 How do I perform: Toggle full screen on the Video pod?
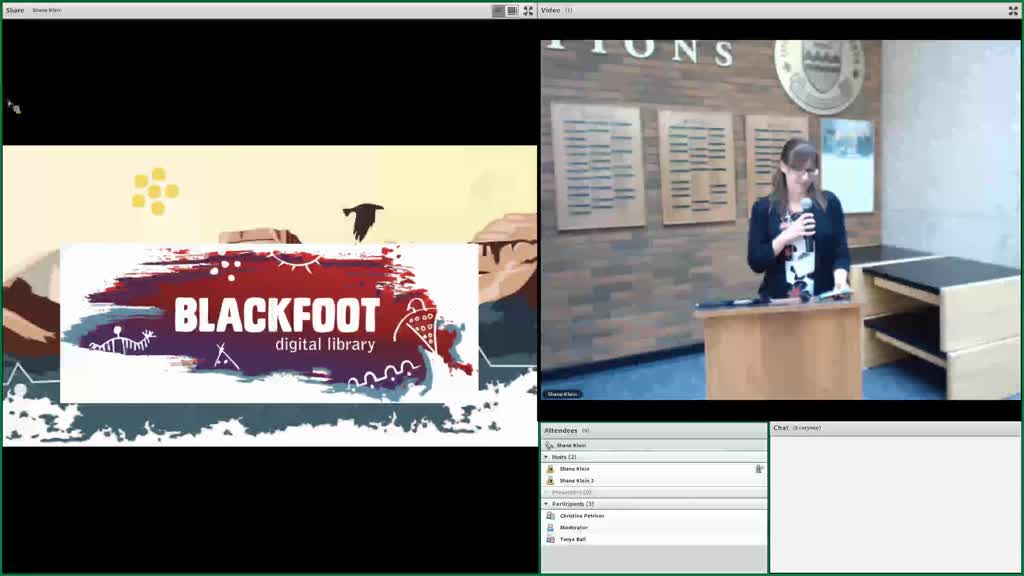[1013, 10]
